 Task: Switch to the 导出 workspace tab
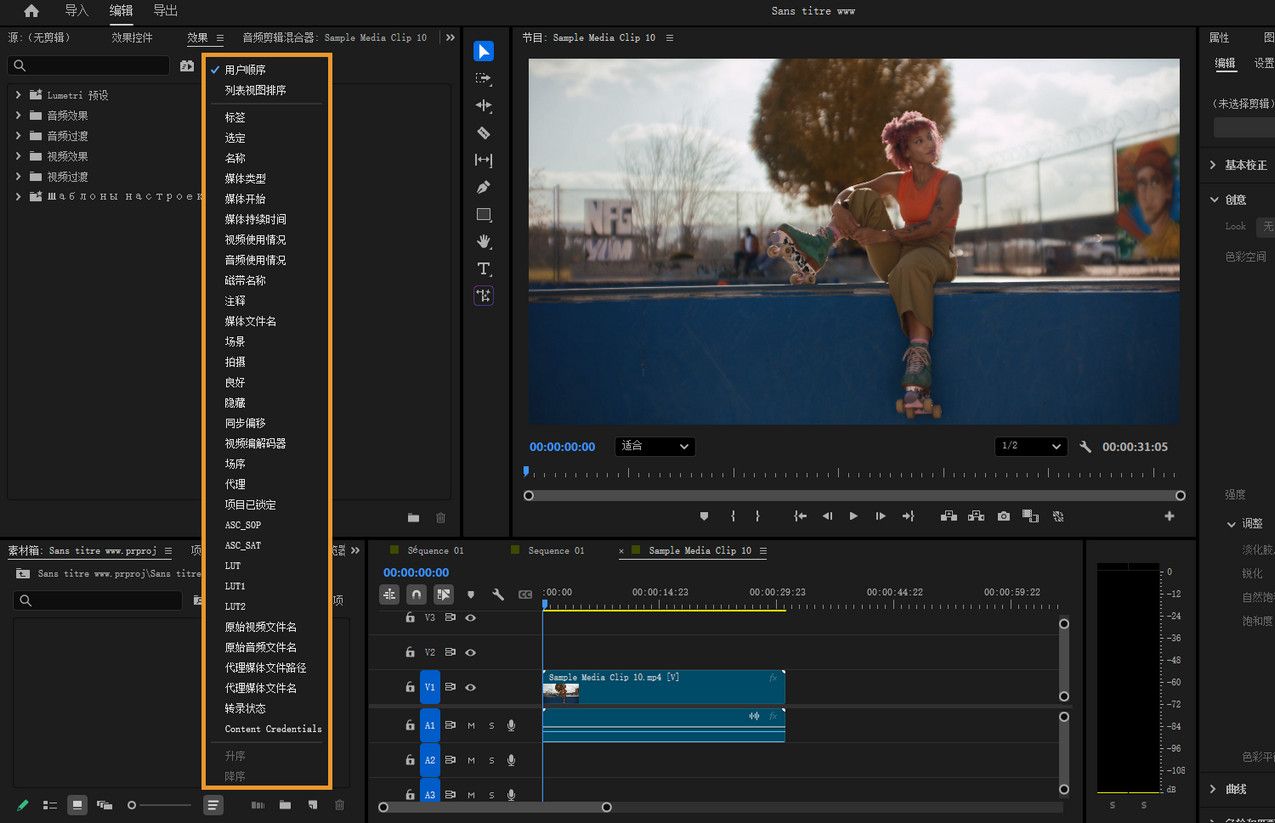pos(165,11)
